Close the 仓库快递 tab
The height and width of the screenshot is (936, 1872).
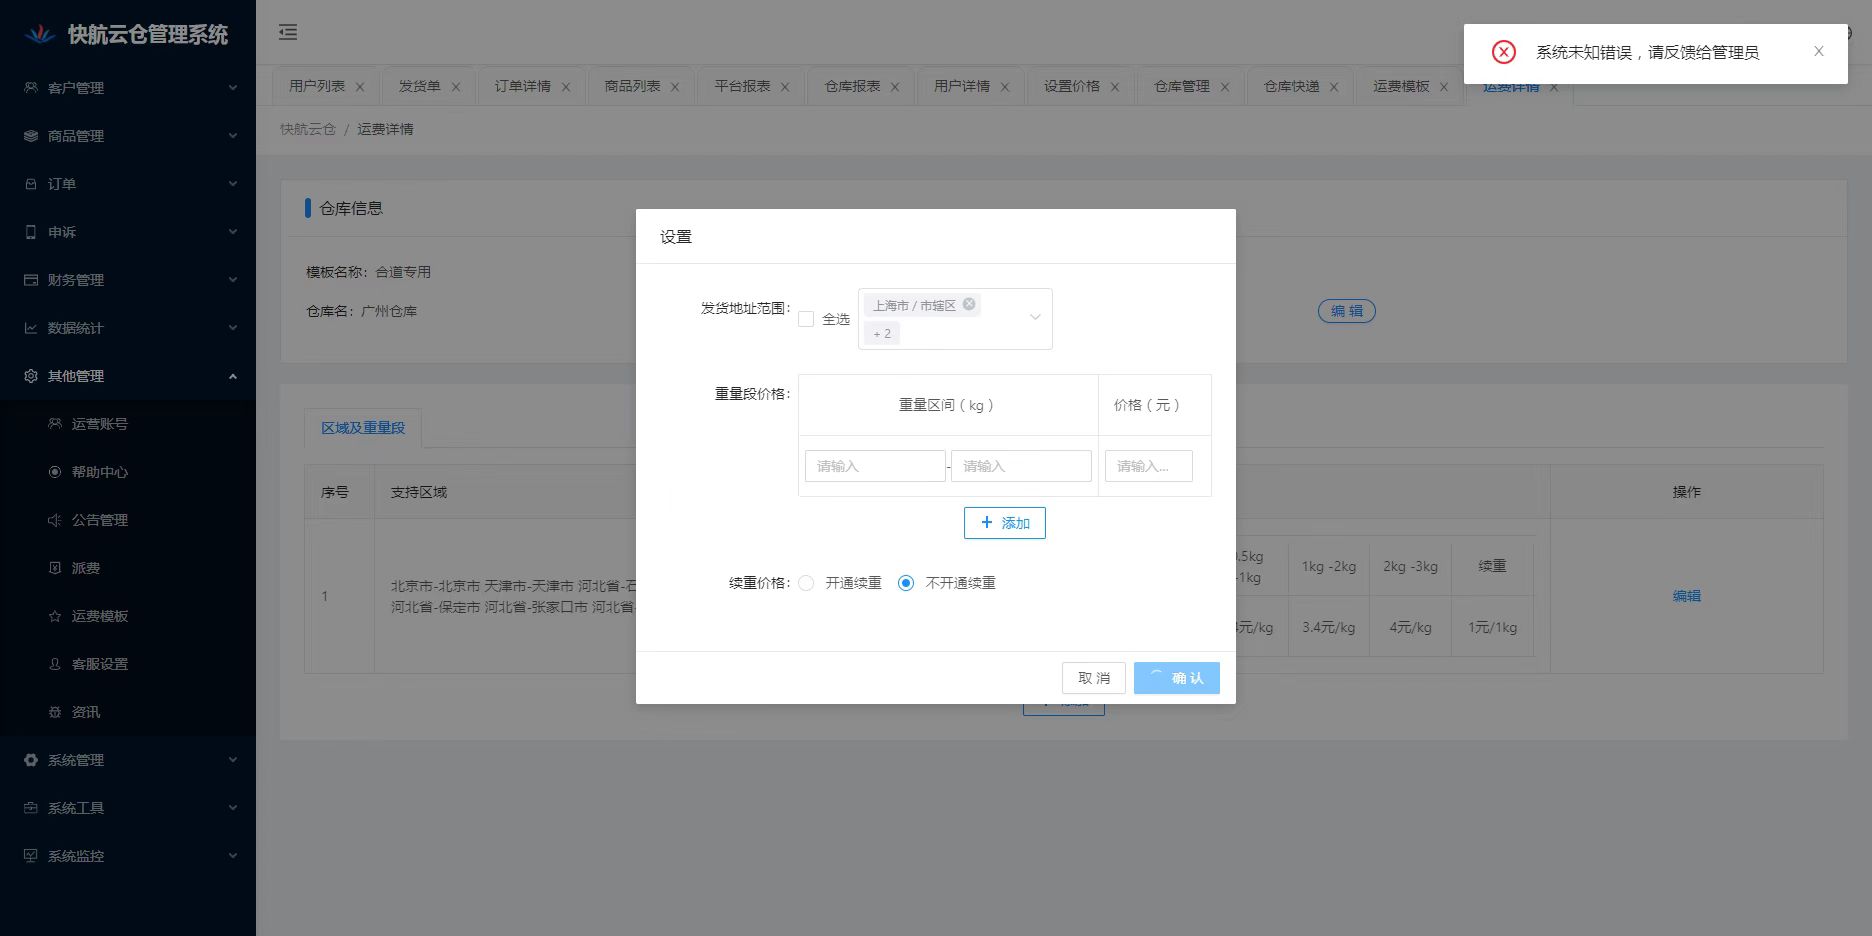click(x=1334, y=87)
